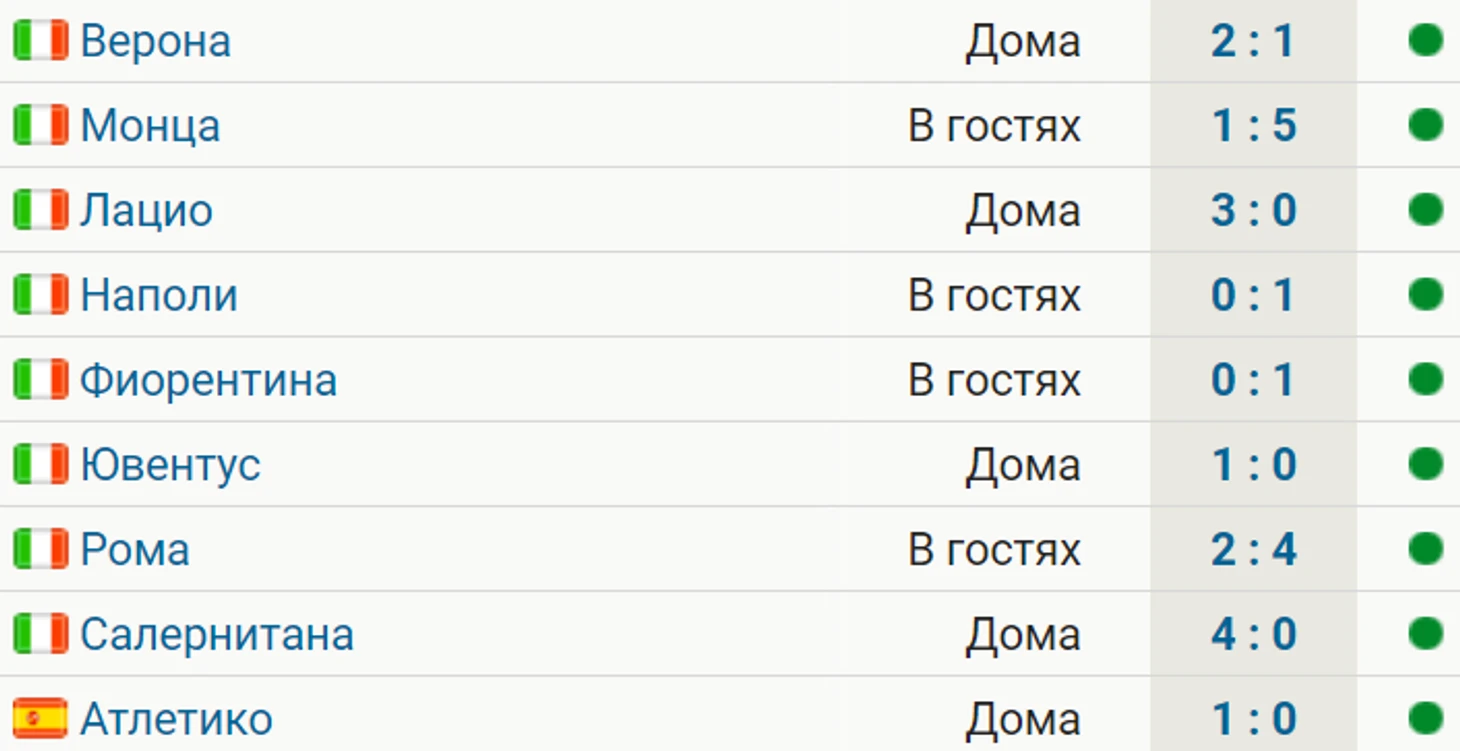Screen dimensions: 1460x751
Task: Click the Italian flag next to Фиорентина
Action: point(40,380)
